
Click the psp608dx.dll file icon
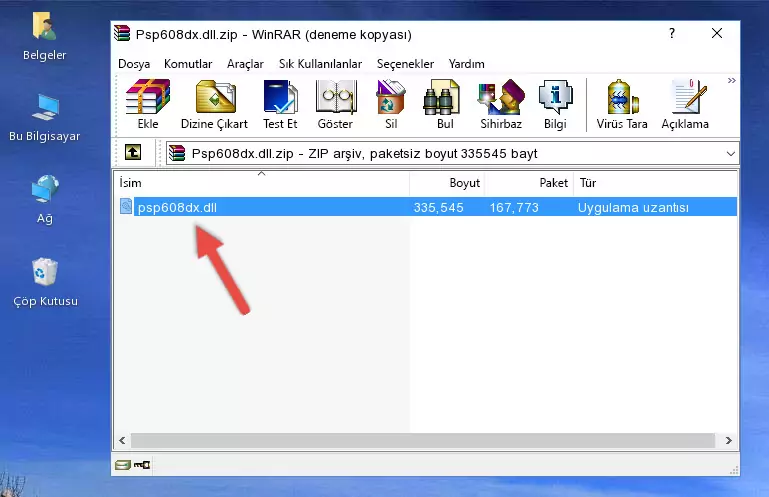point(126,207)
